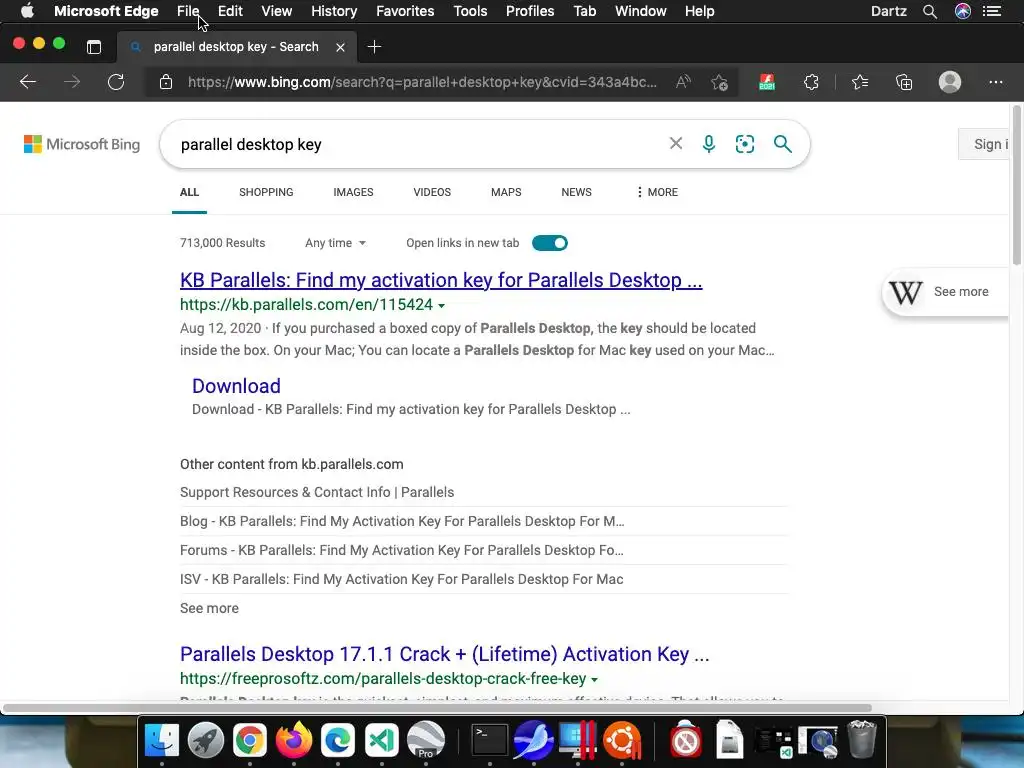Clear the Bing search box text
The height and width of the screenshot is (768, 1024).
point(676,143)
